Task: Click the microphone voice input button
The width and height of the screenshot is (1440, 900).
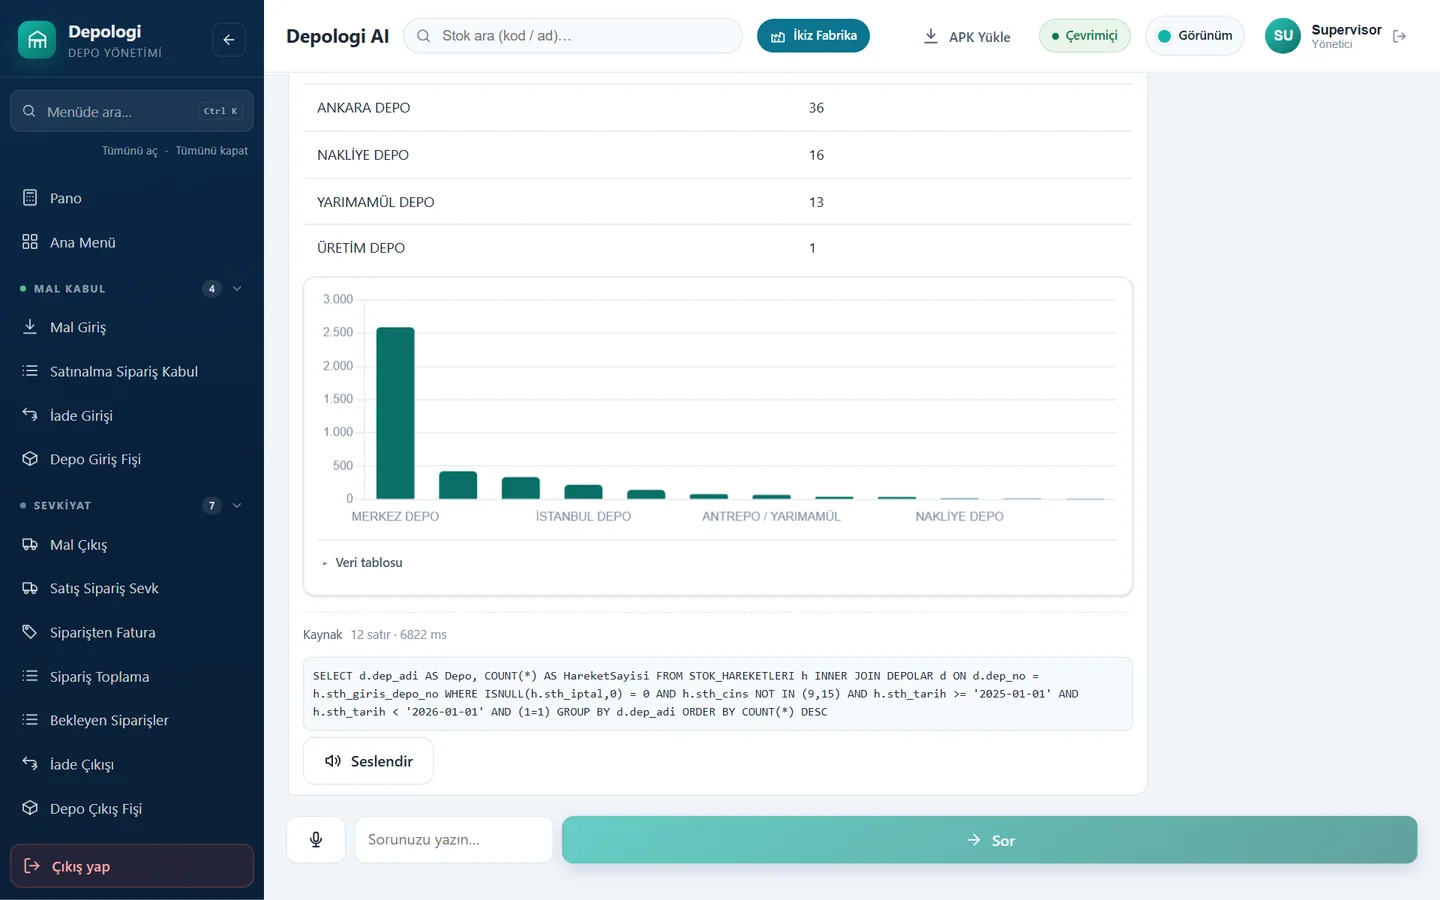Action: coord(316,840)
